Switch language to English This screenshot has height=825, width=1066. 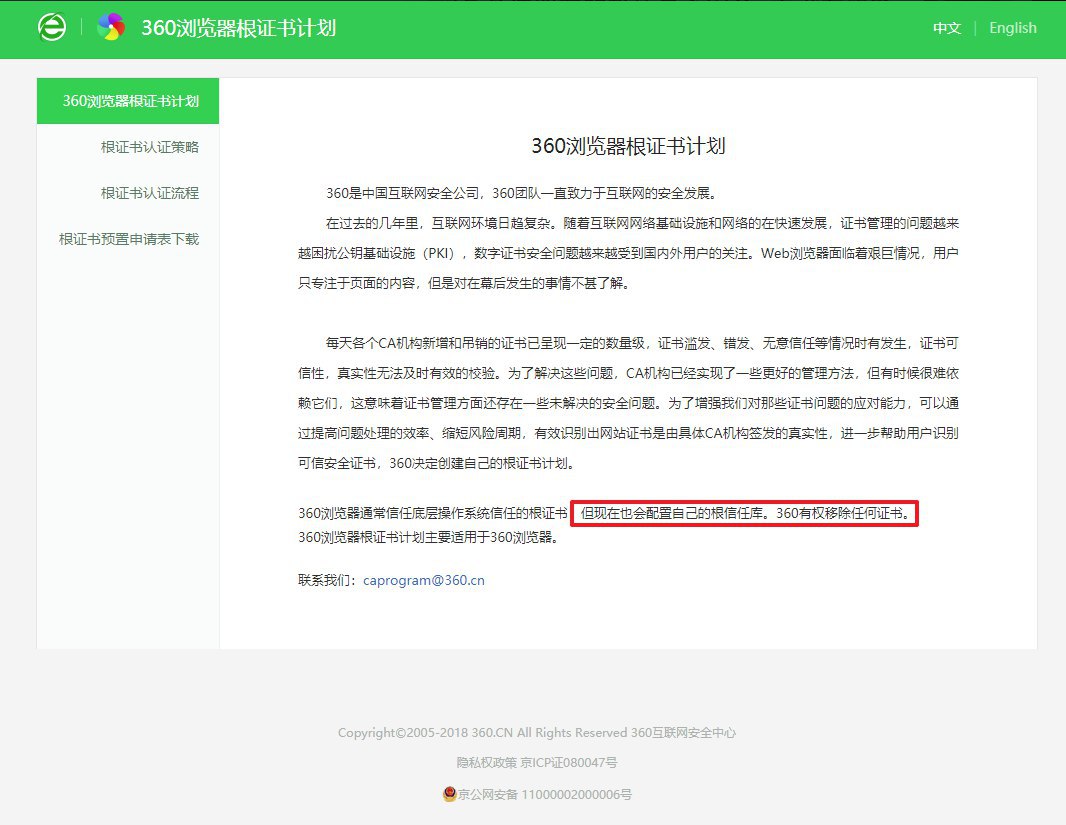pos(1012,28)
